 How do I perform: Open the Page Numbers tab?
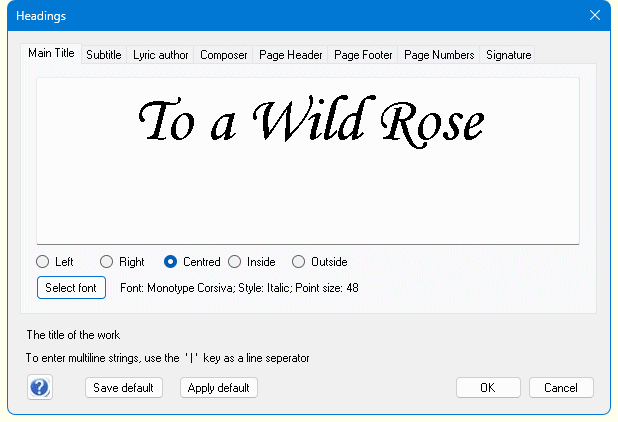pos(439,55)
